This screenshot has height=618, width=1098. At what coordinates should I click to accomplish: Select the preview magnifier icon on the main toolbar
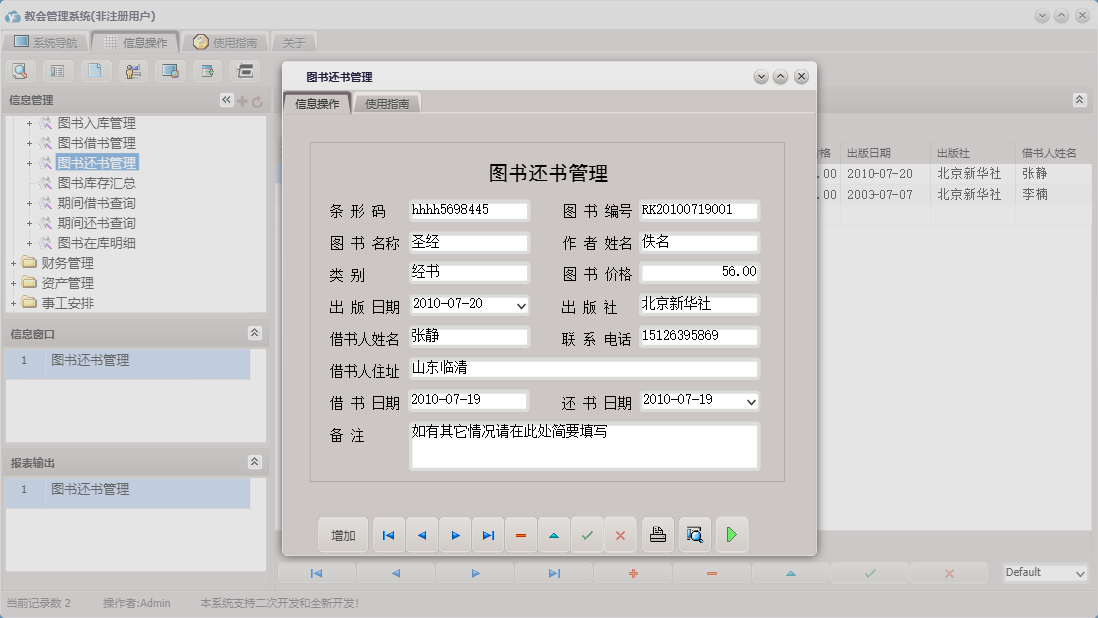tap(20, 70)
